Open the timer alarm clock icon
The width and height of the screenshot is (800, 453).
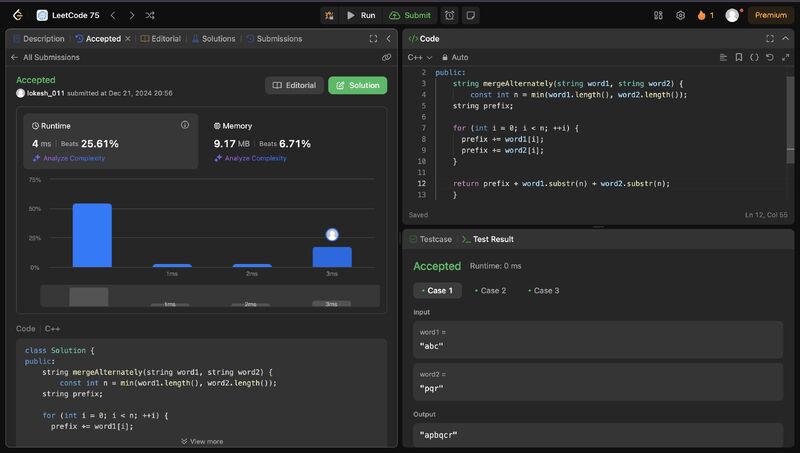[x=450, y=15]
